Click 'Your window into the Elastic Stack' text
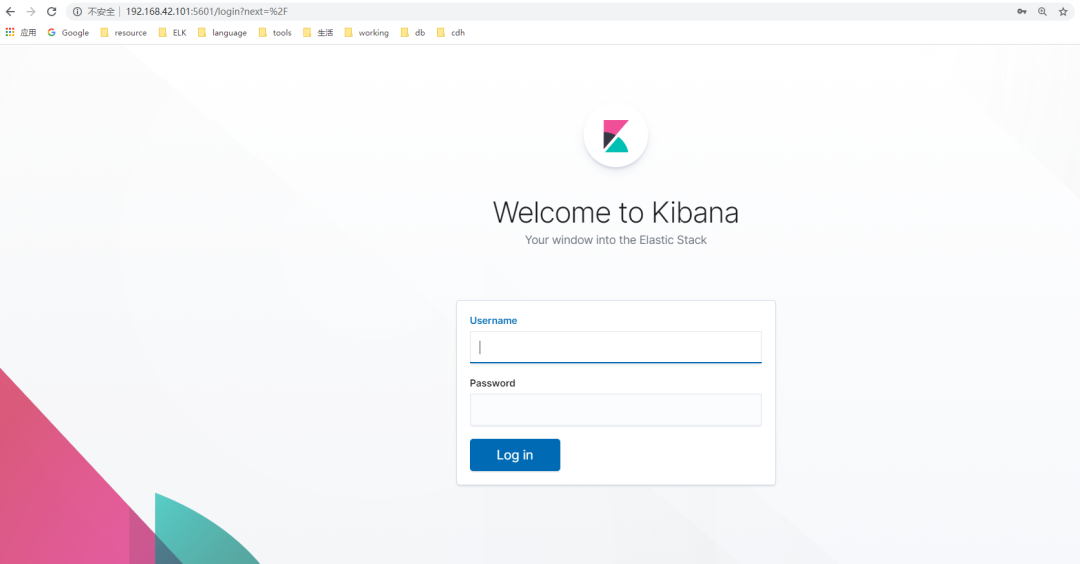The width and height of the screenshot is (1080, 564). pyautogui.click(x=616, y=240)
